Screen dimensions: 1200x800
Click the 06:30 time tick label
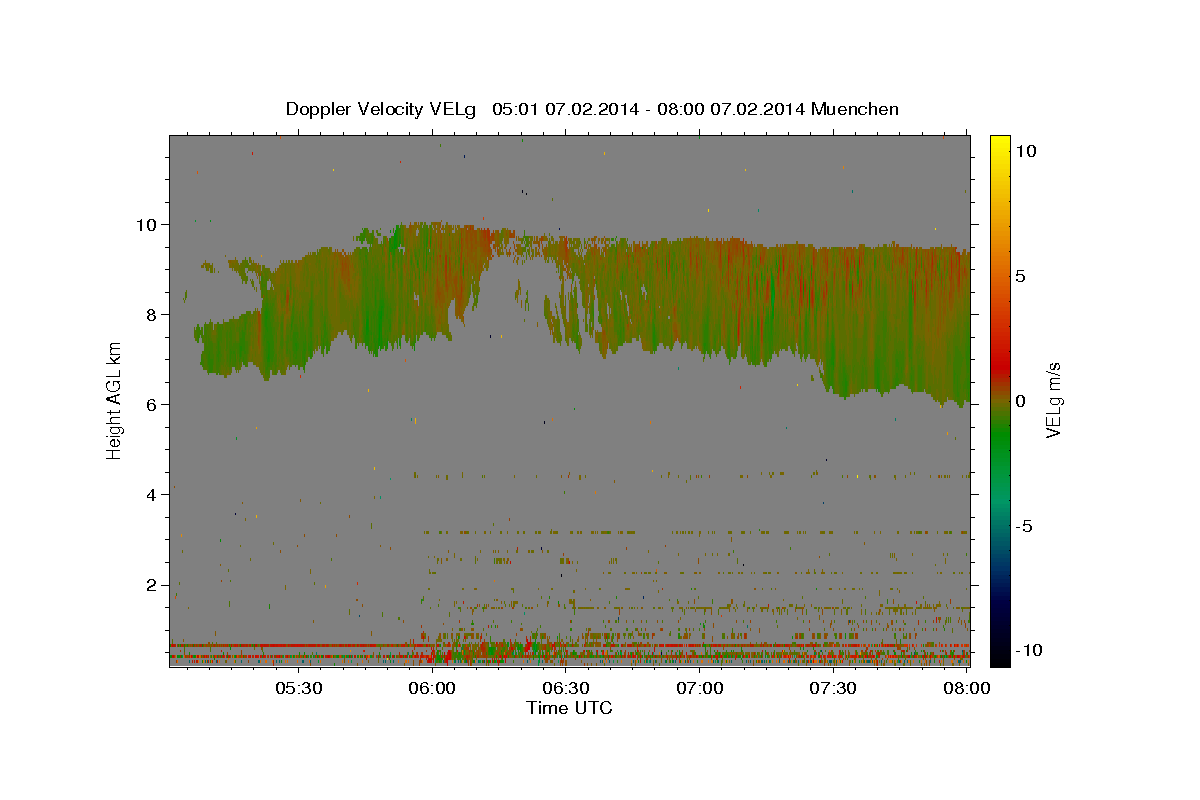click(565, 688)
